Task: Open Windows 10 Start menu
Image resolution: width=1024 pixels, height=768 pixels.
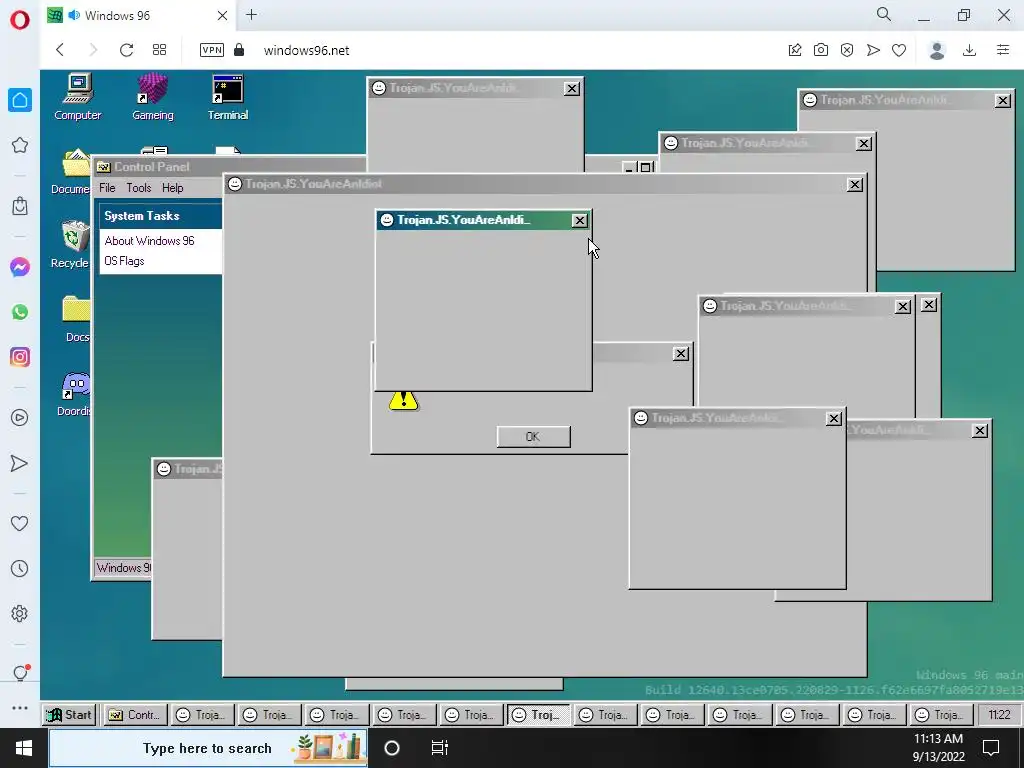Action: [24, 748]
